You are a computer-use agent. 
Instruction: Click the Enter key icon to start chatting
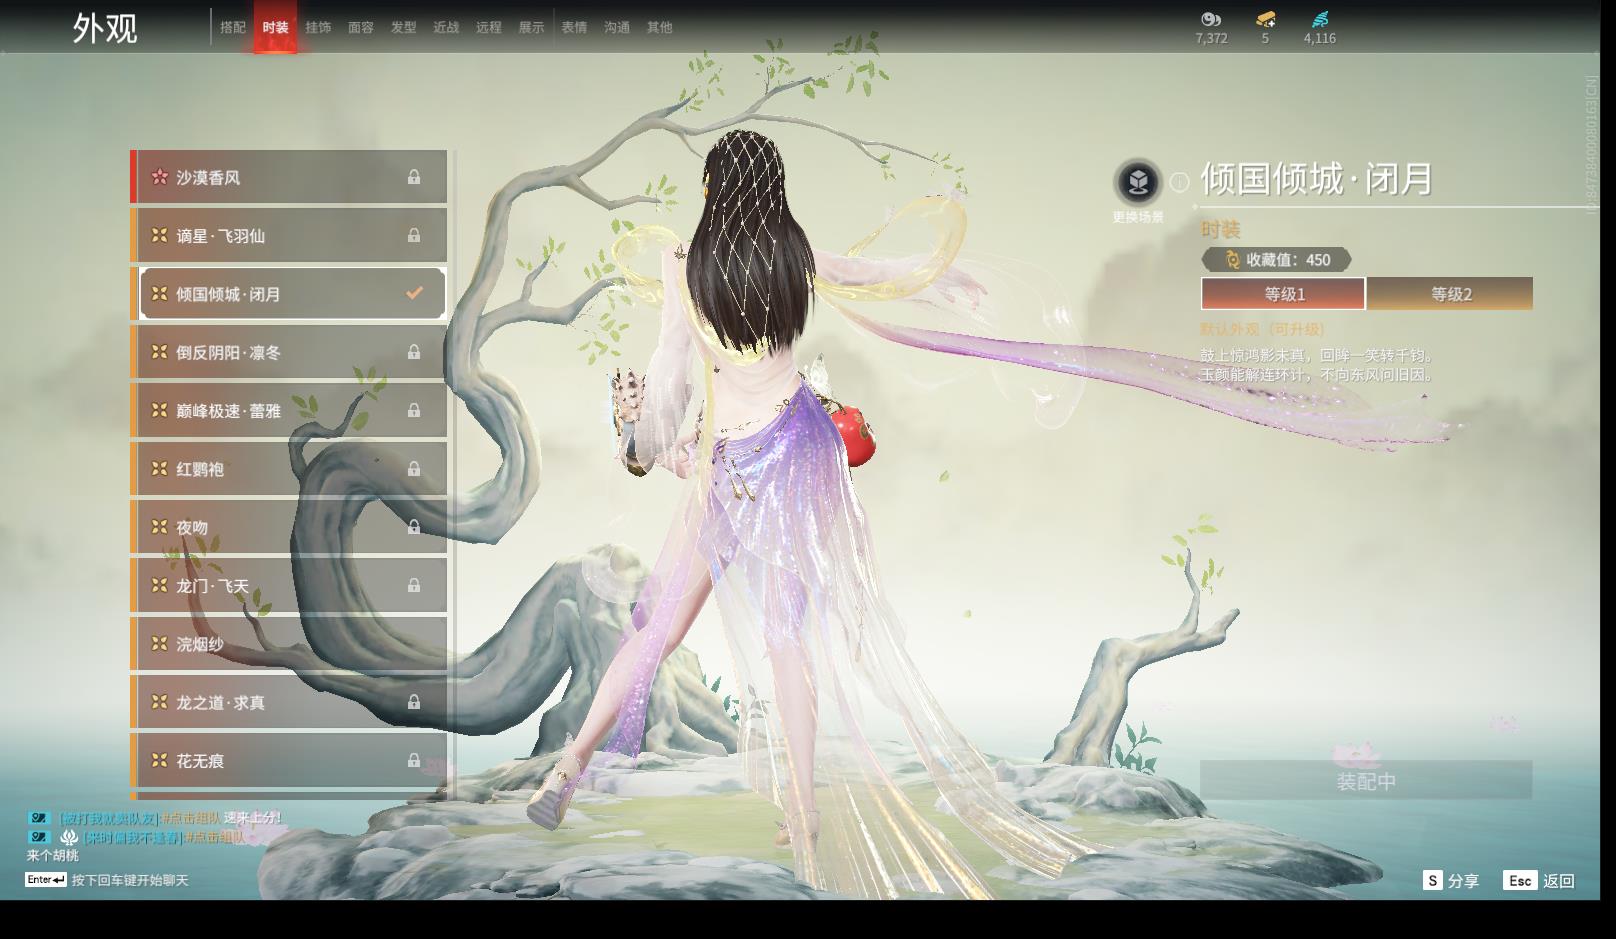click(46, 880)
